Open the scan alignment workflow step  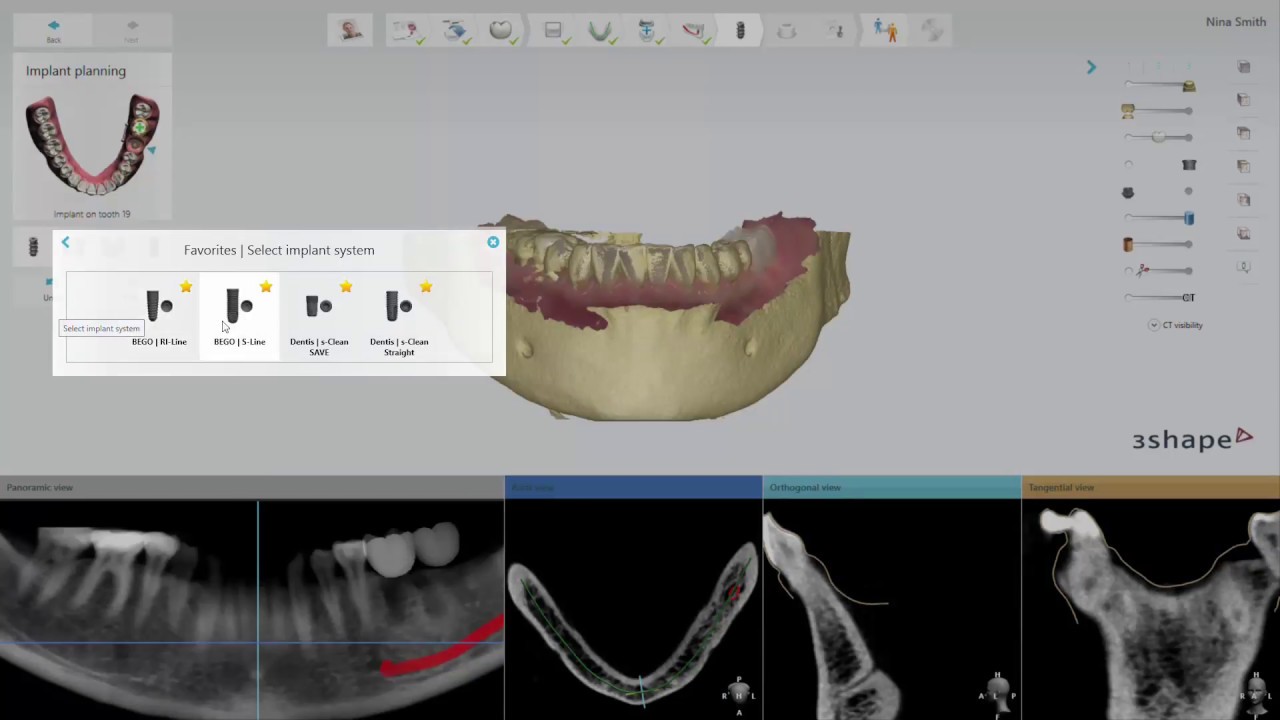click(647, 31)
